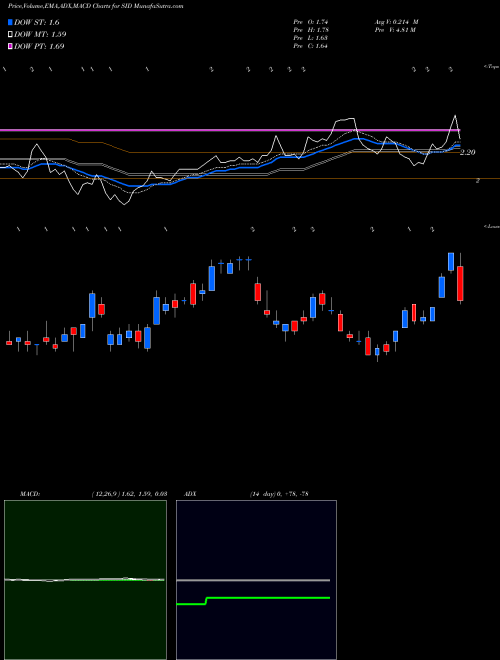Select the 'DOW PT: 1.69' legend text
The image size is (500, 660).
39,46
